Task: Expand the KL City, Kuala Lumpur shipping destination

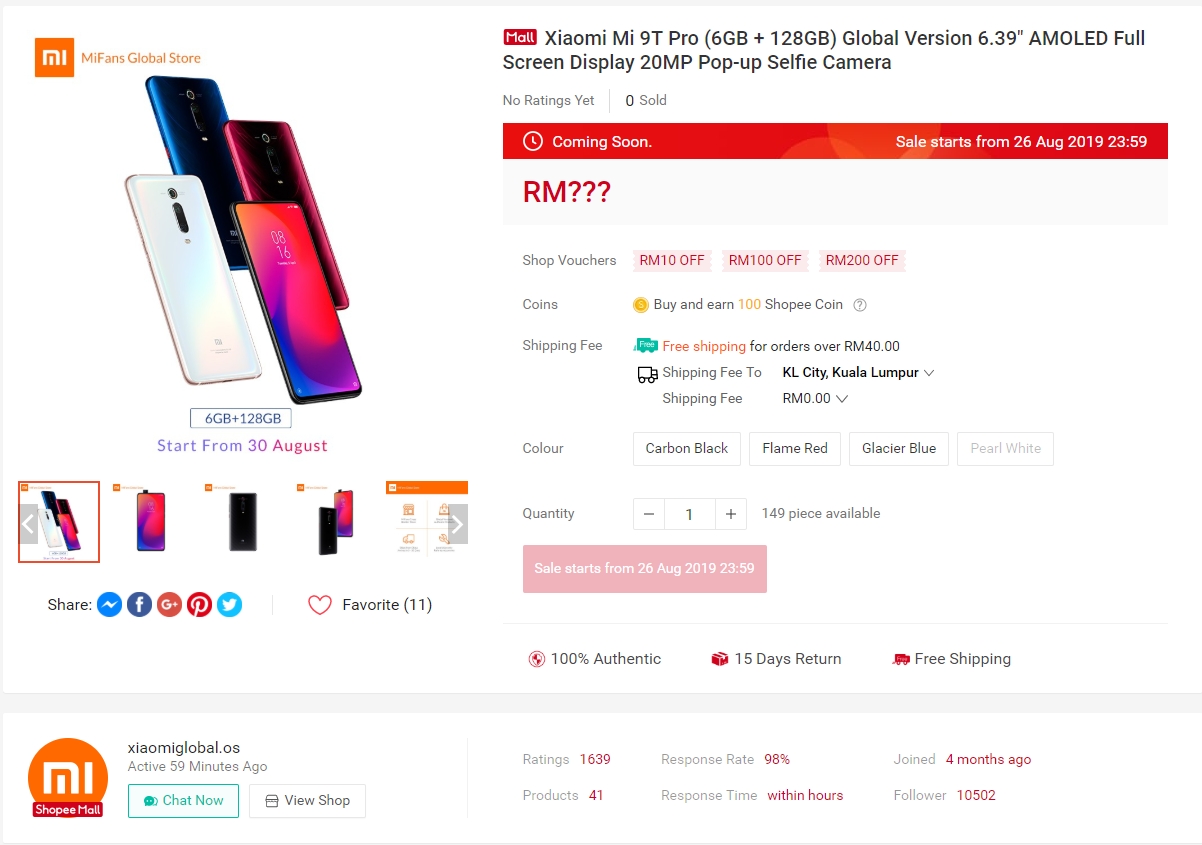Action: (858, 373)
